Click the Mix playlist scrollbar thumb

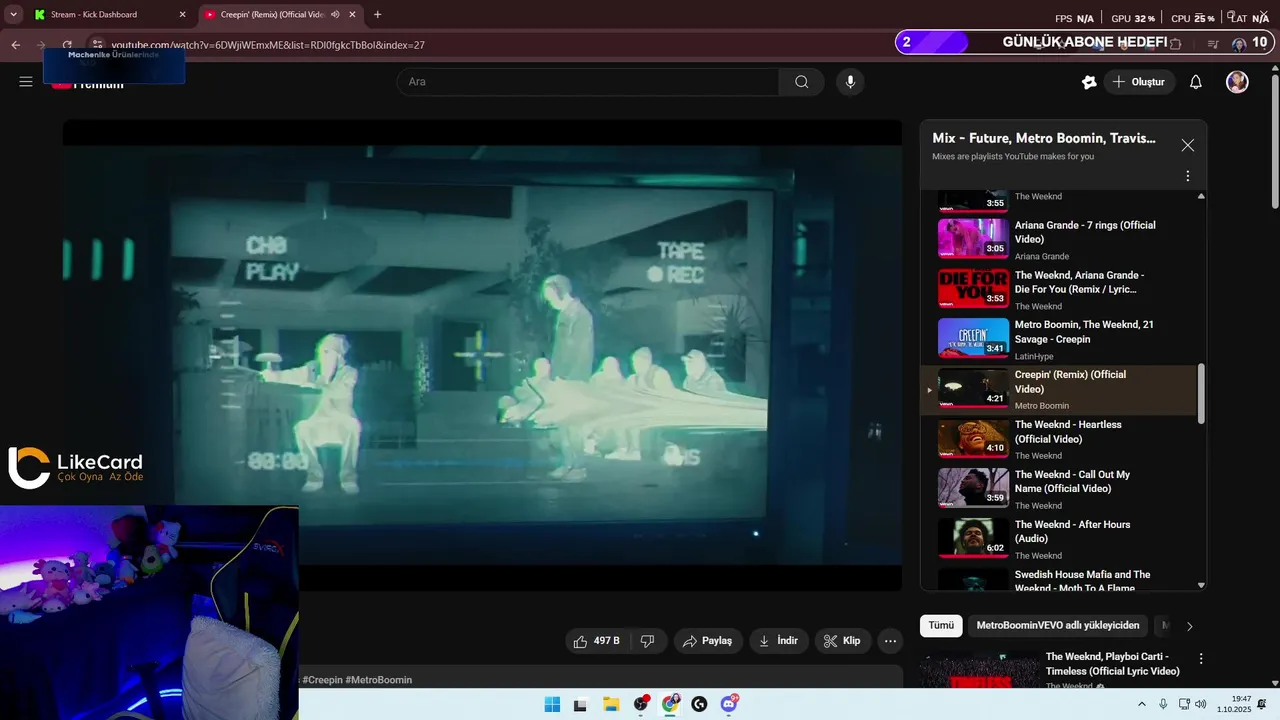coord(1201,394)
